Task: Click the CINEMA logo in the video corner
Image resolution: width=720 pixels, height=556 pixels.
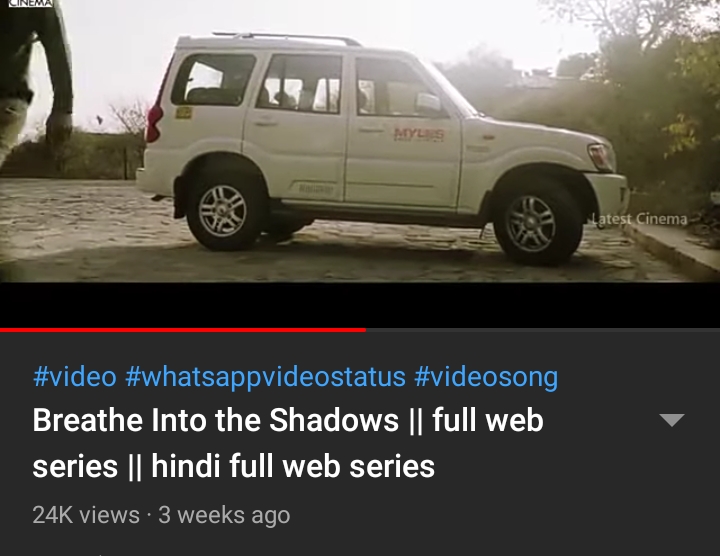Action: coord(30,3)
